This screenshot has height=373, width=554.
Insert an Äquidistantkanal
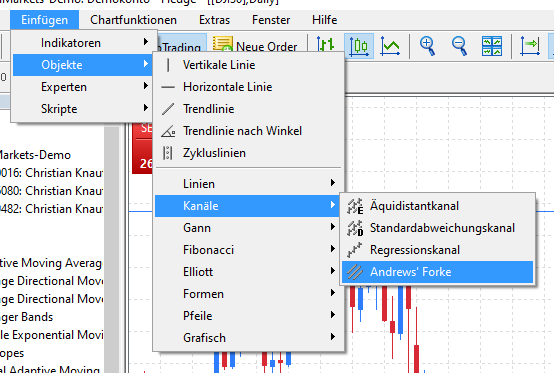(437, 206)
